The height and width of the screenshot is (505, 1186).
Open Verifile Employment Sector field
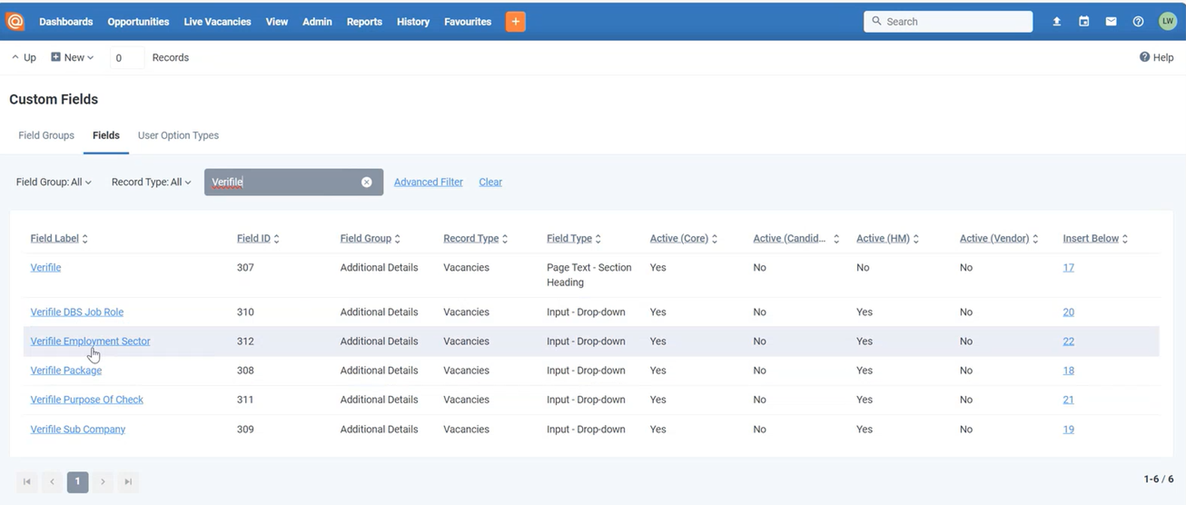tap(90, 342)
